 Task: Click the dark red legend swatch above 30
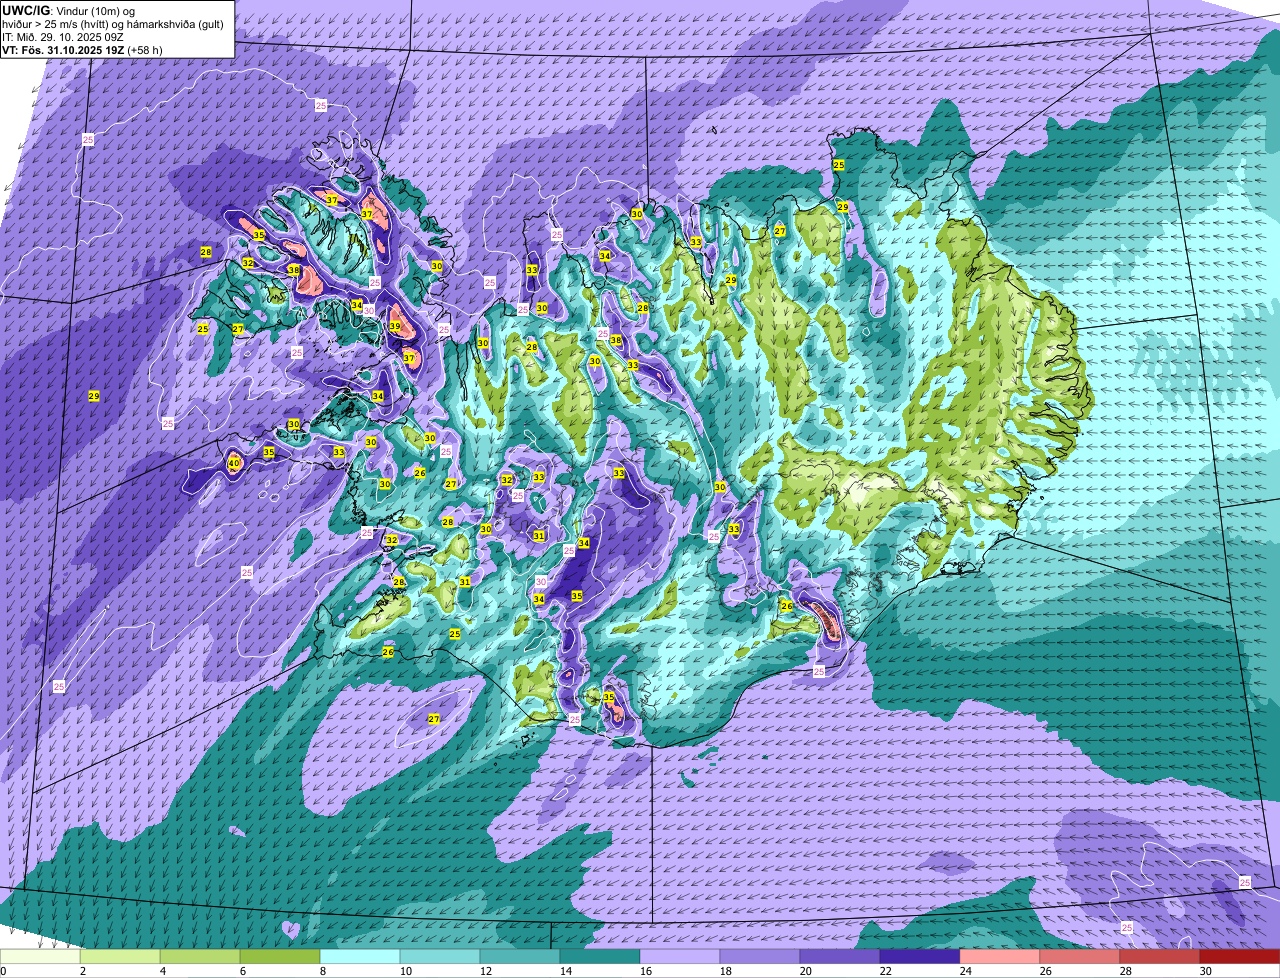pos(1240,956)
